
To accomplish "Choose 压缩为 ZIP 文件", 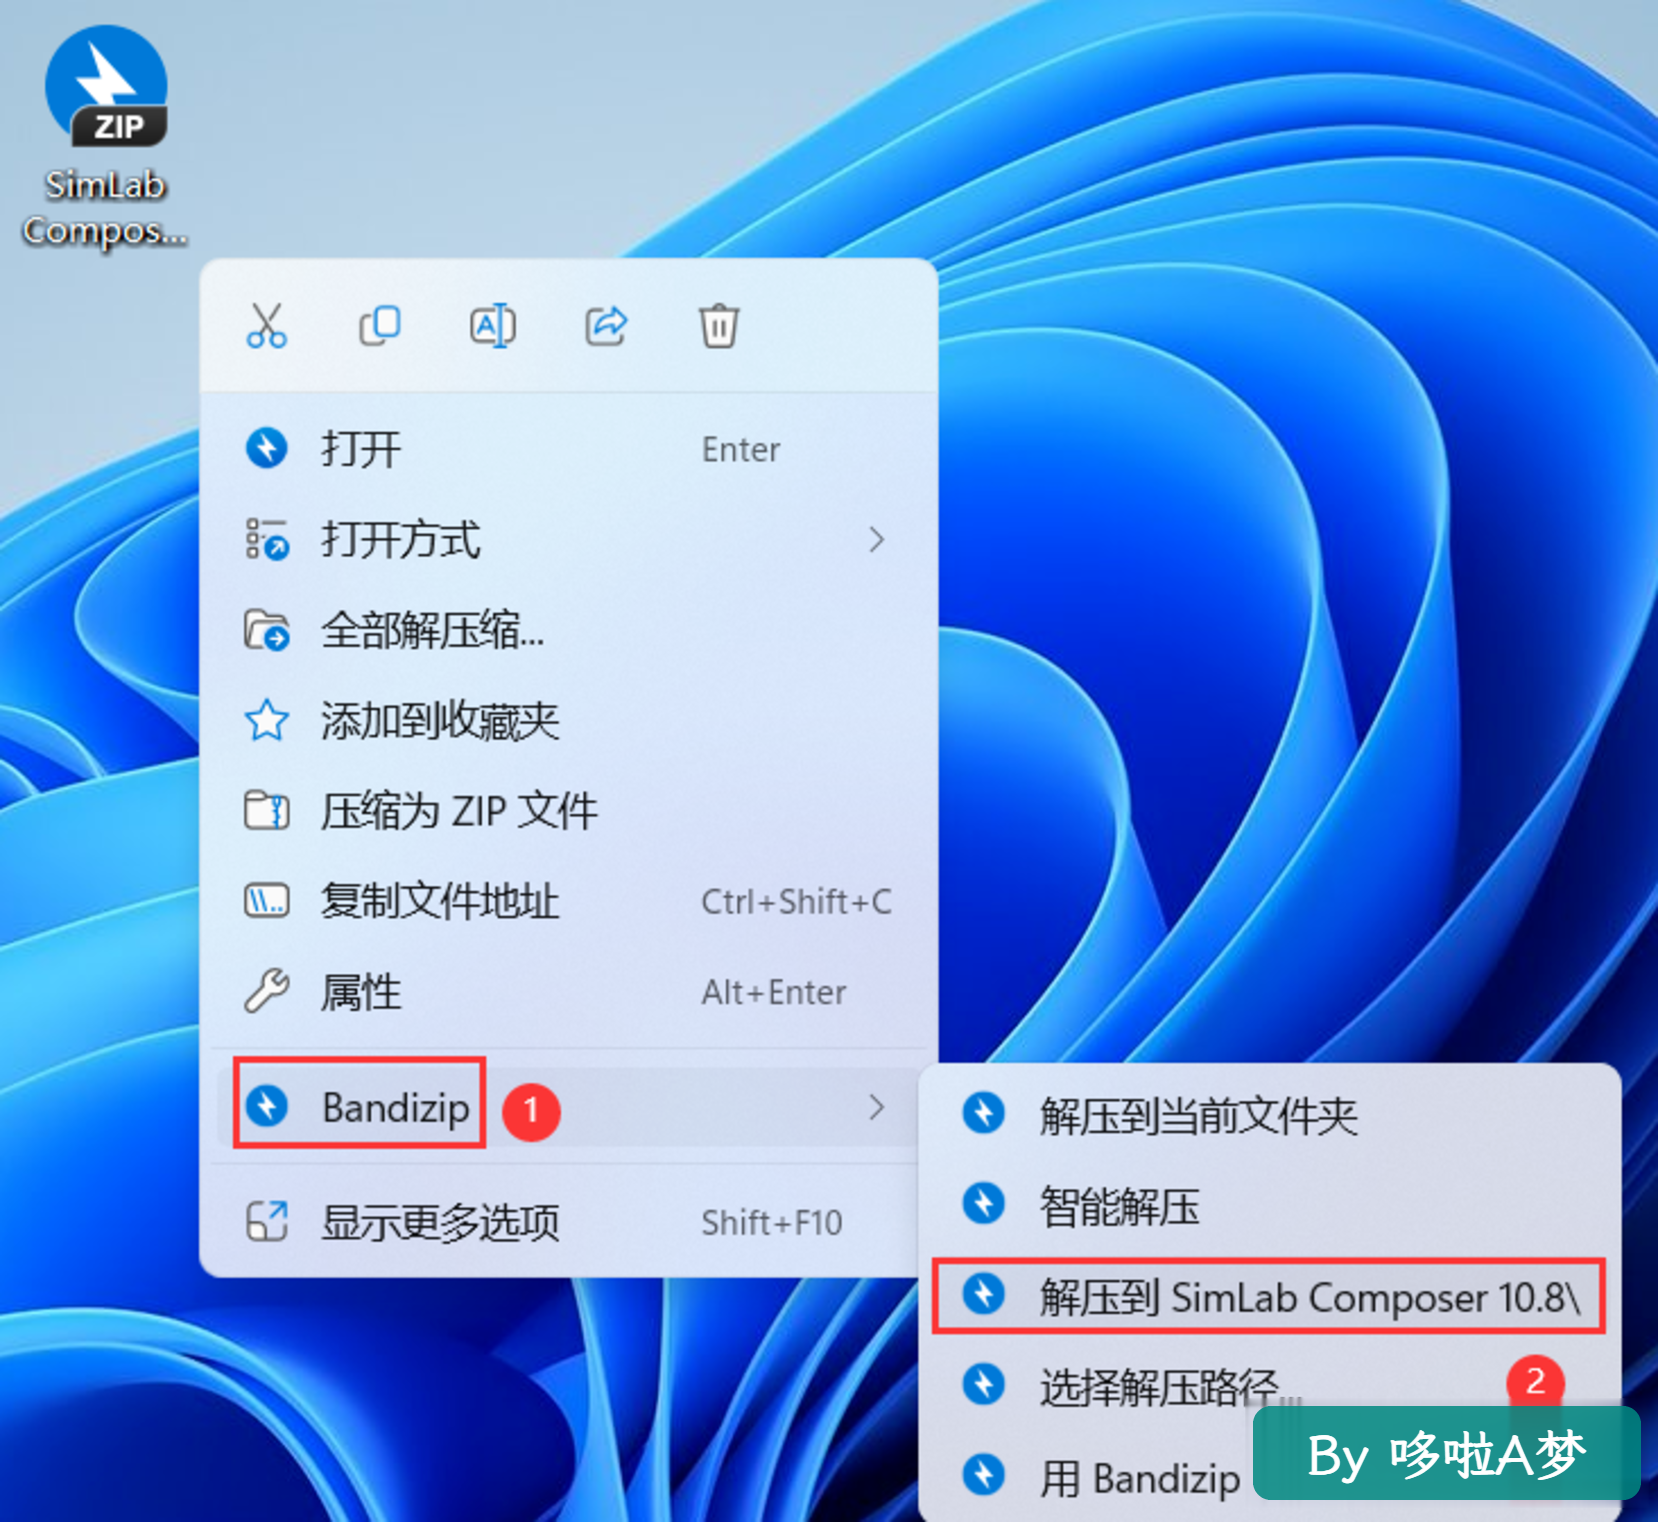I will [568, 811].
